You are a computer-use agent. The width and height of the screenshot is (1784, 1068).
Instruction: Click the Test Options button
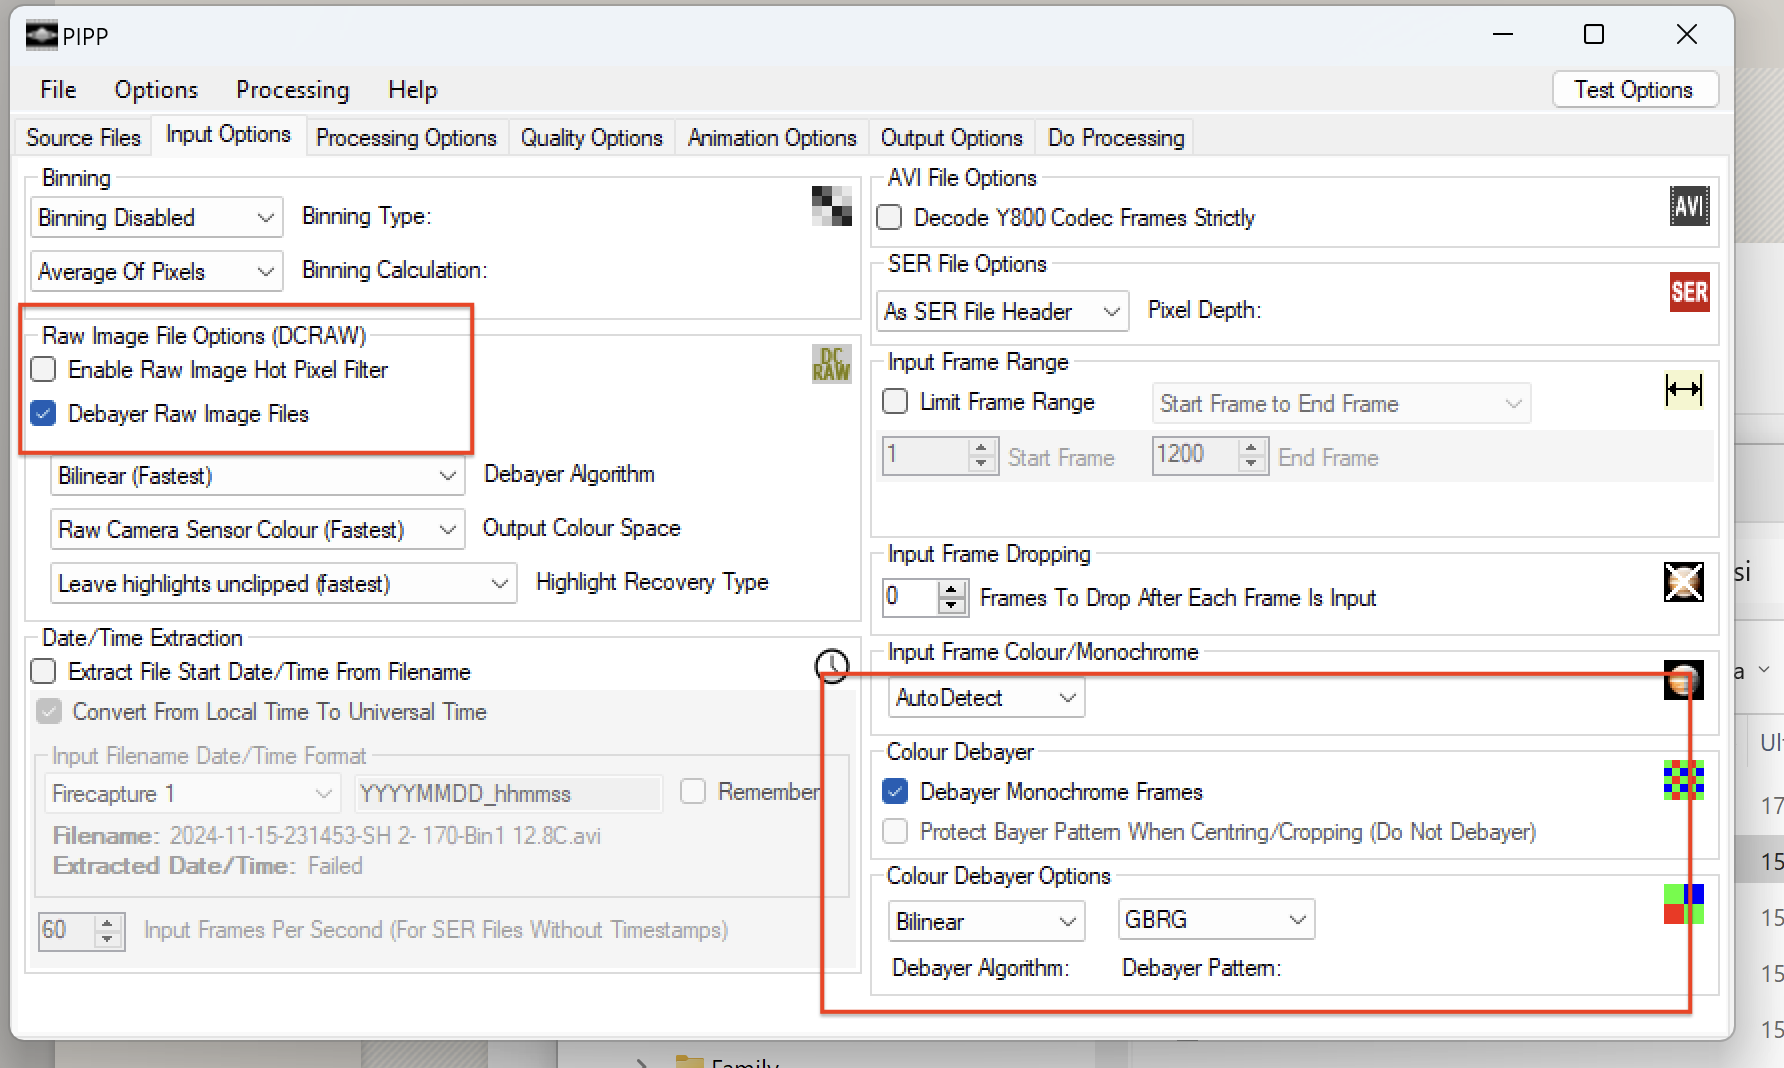point(1635,90)
